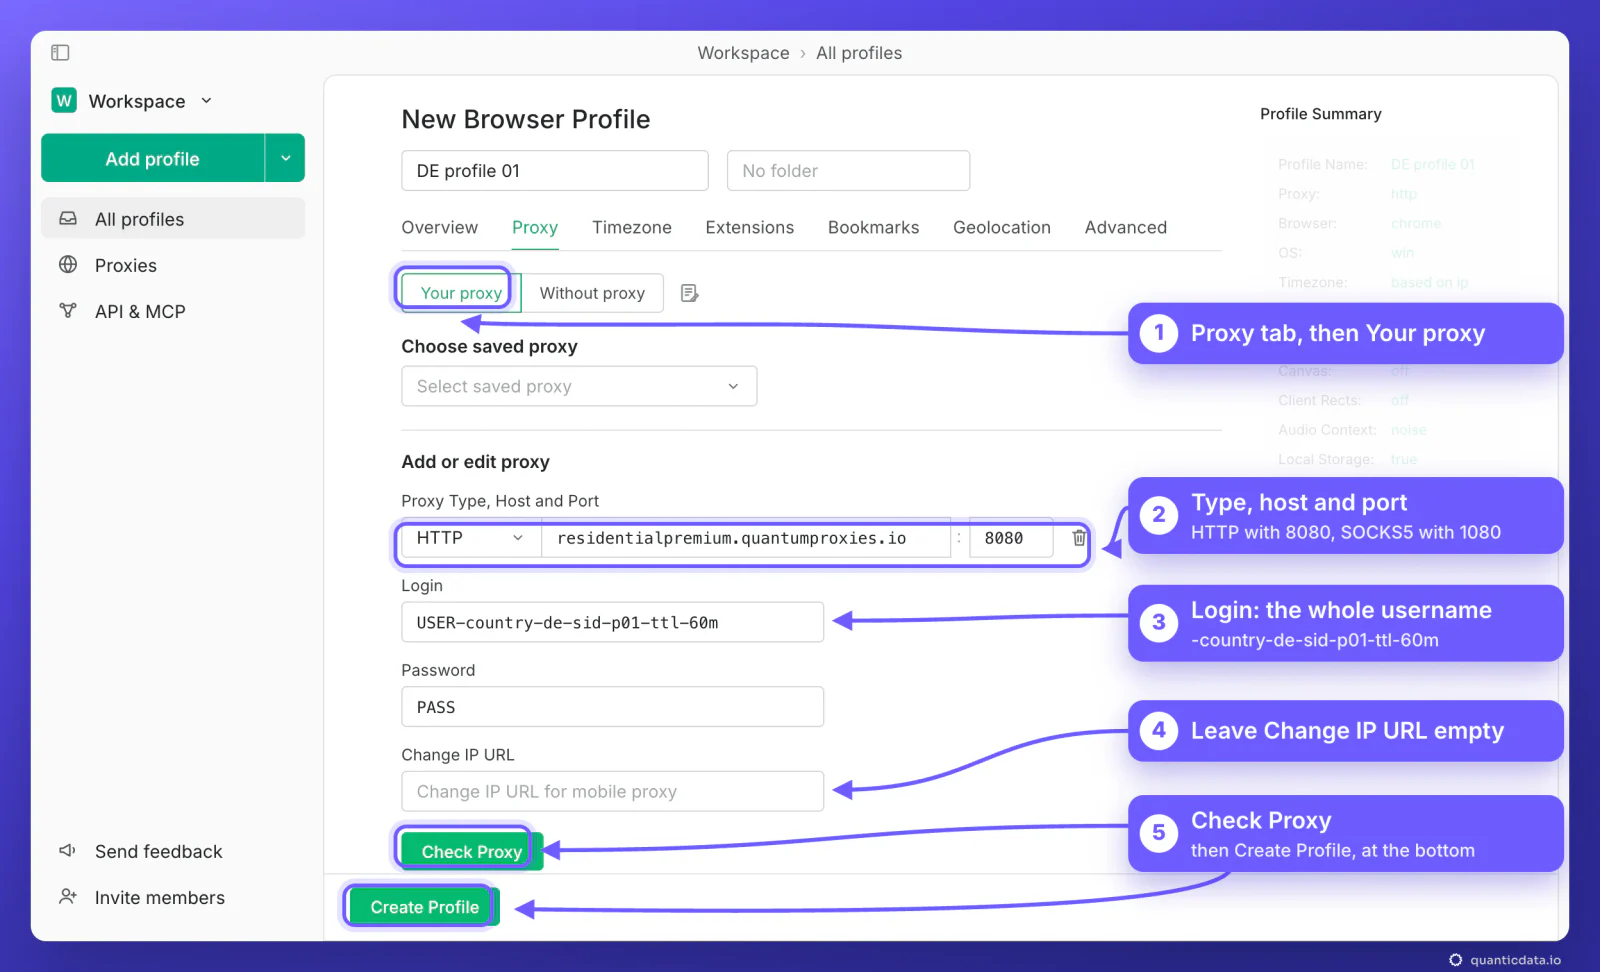Open the HTTP proxy type dropdown
The image size is (1600, 972).
[x=471, y=538]
